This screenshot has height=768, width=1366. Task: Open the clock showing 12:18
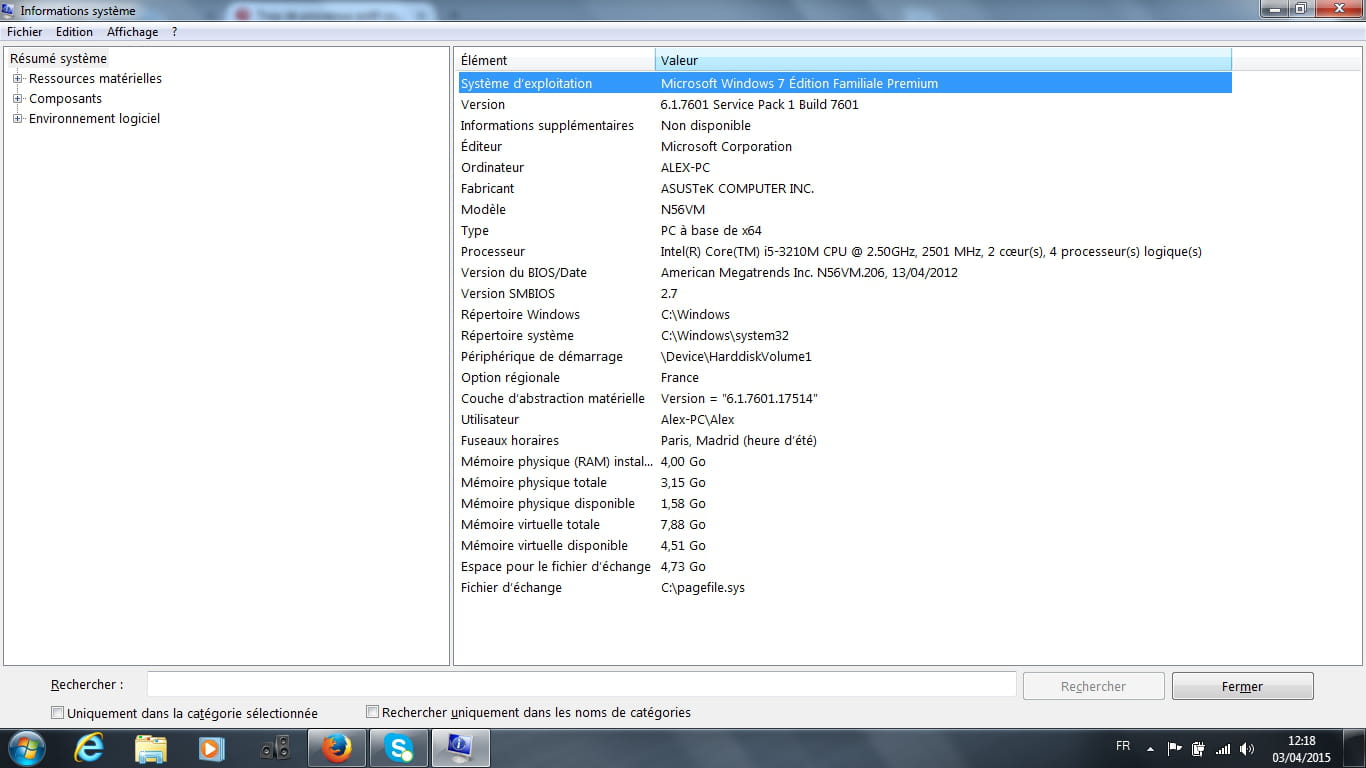coord(1301,749)
